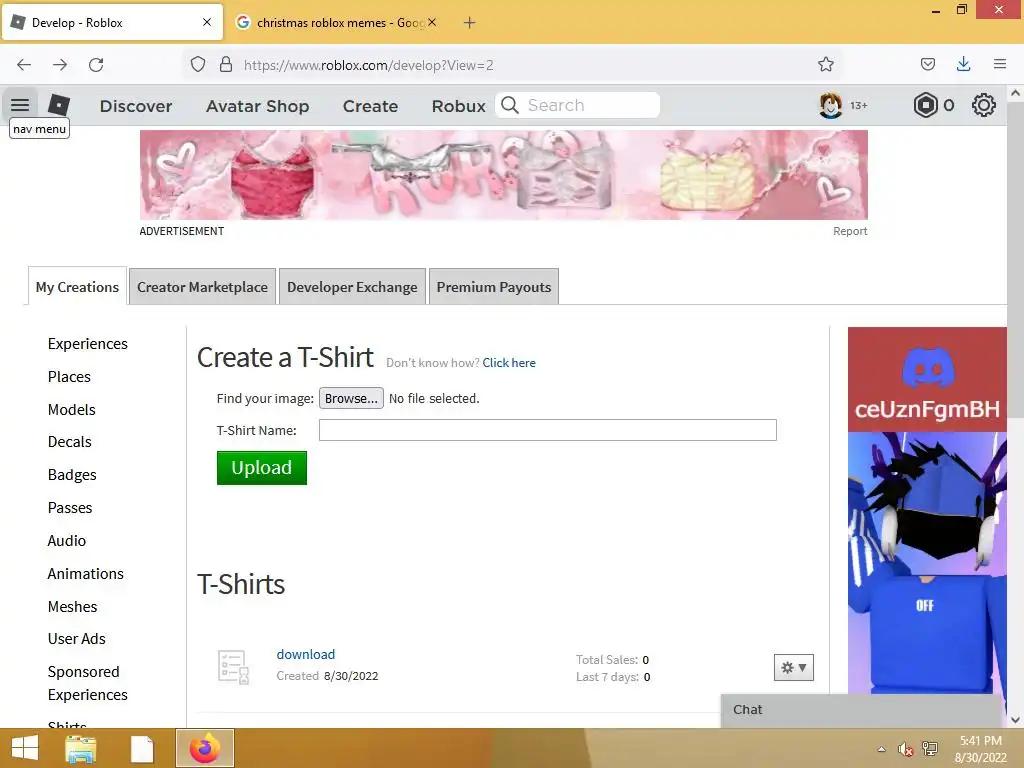Click the Browse... file button
This screenshot has width=1024, height=768.
click(351, 398)
